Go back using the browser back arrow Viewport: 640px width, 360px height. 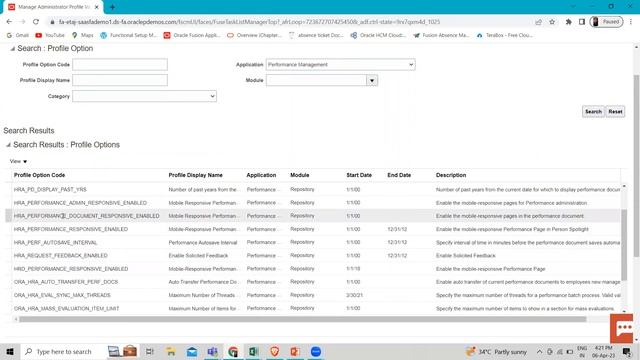coord(9,22)
